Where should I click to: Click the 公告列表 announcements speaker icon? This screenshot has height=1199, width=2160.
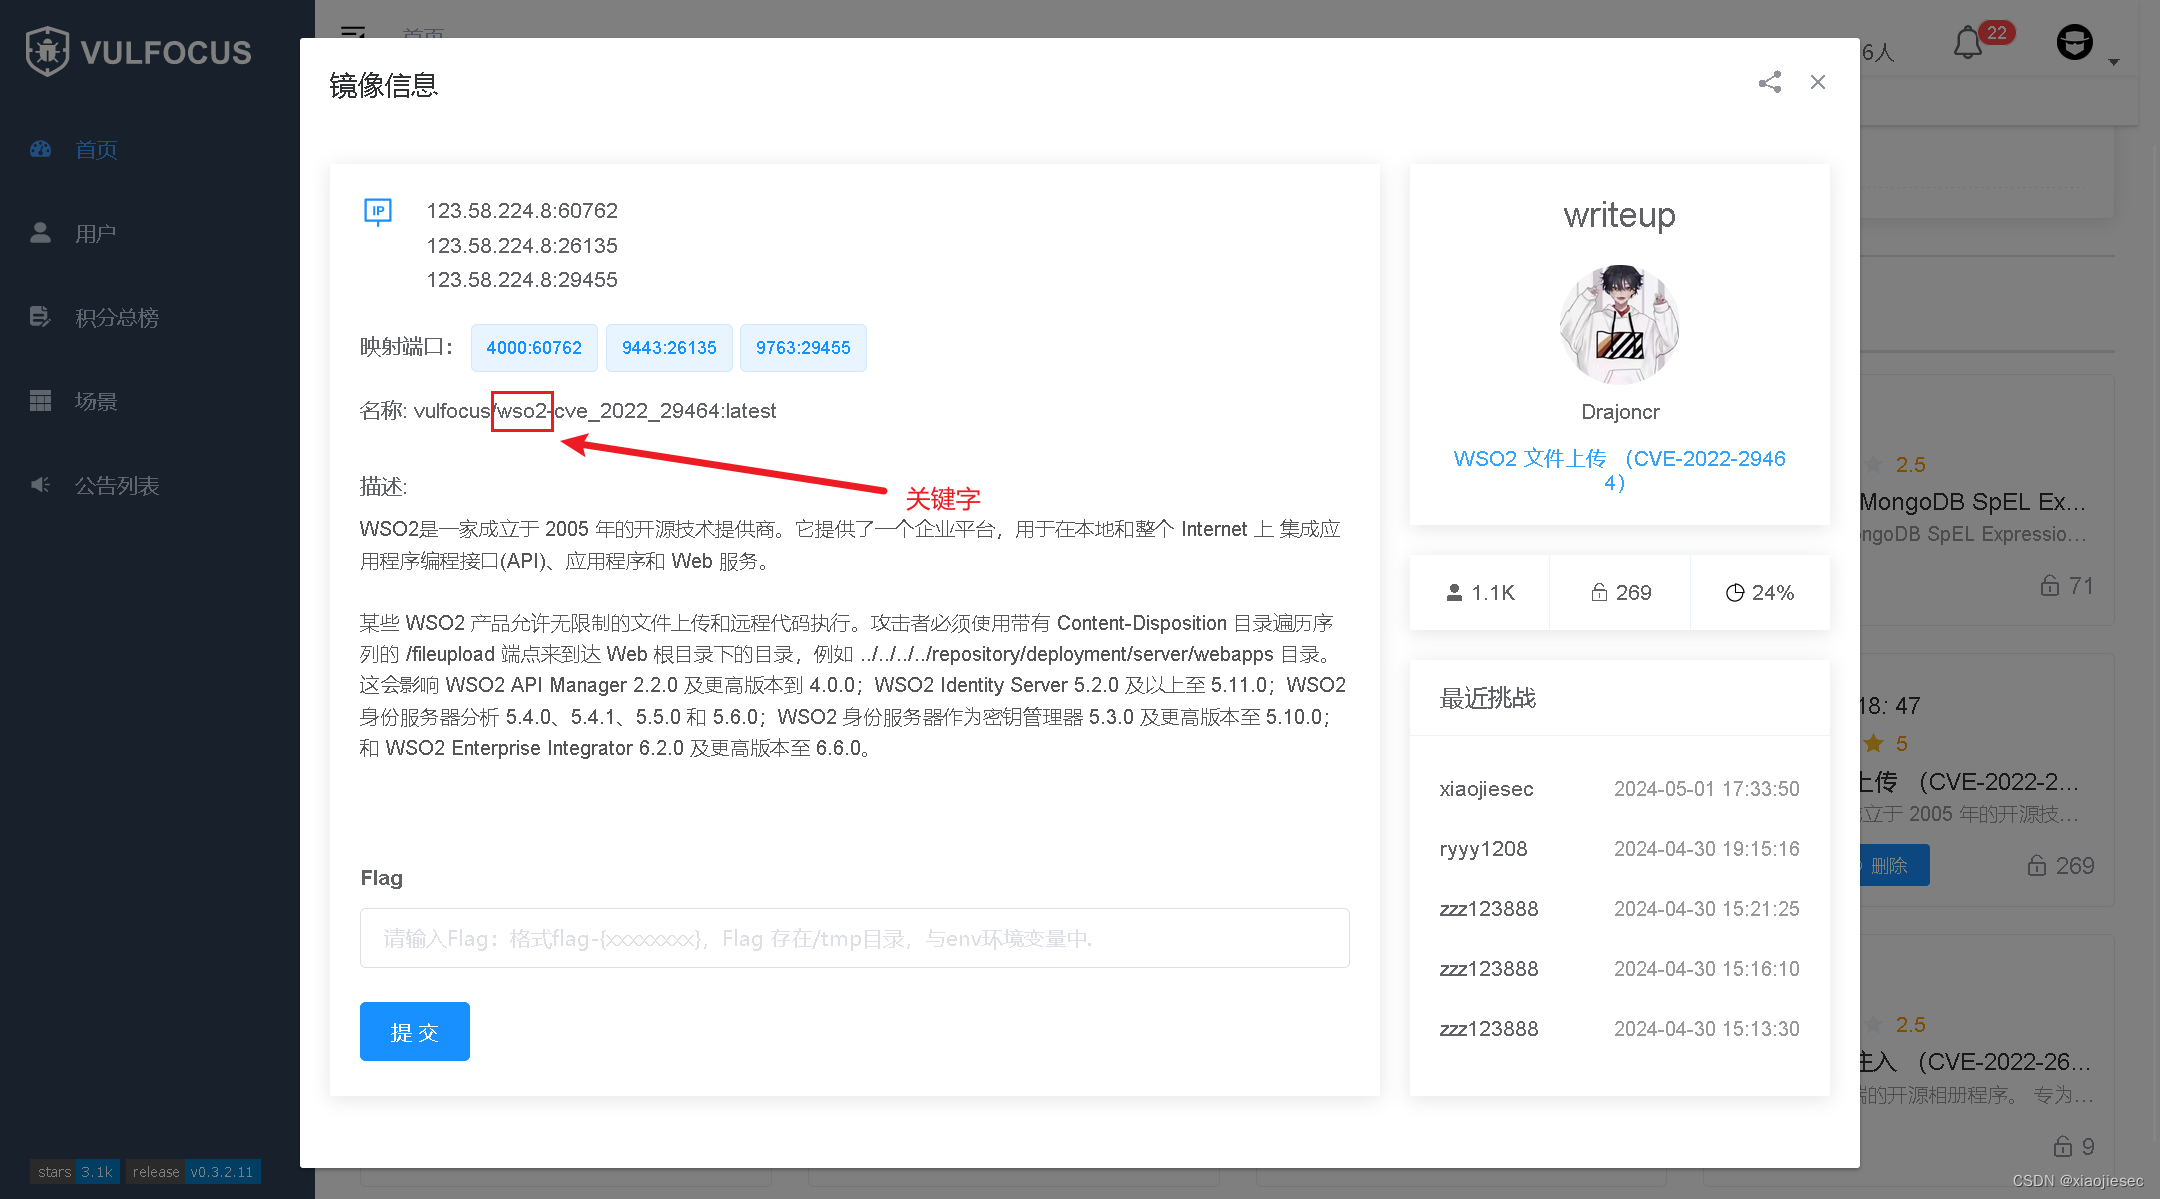tap(40, 484)
